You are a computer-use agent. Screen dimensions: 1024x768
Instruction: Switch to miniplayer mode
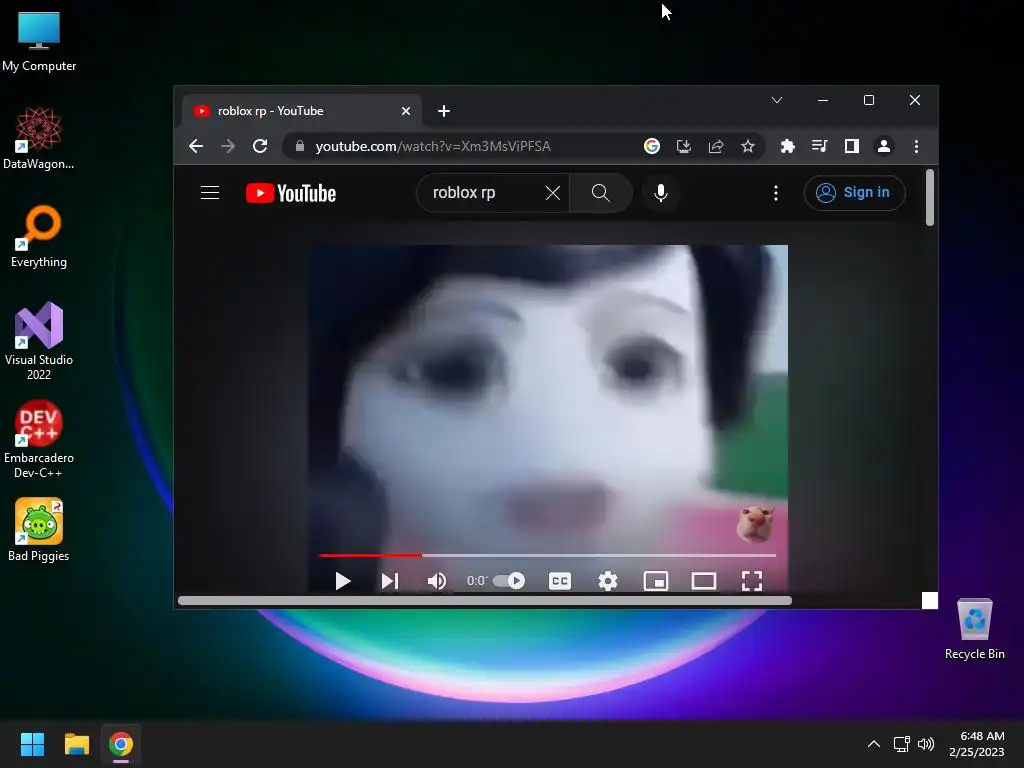pyautogui.click(x=656, y=581)
